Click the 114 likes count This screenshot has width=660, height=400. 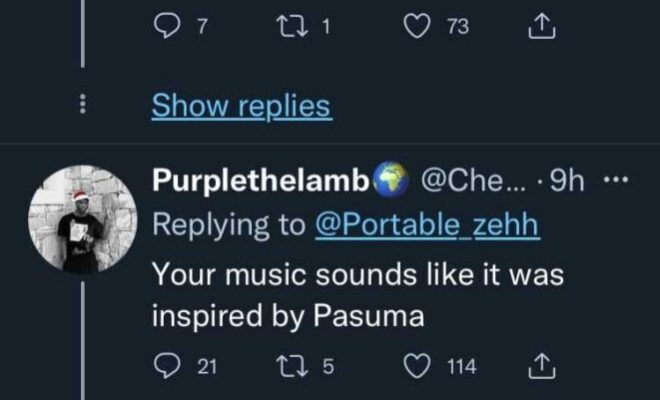pyautogui.click(x=461, y=367)
